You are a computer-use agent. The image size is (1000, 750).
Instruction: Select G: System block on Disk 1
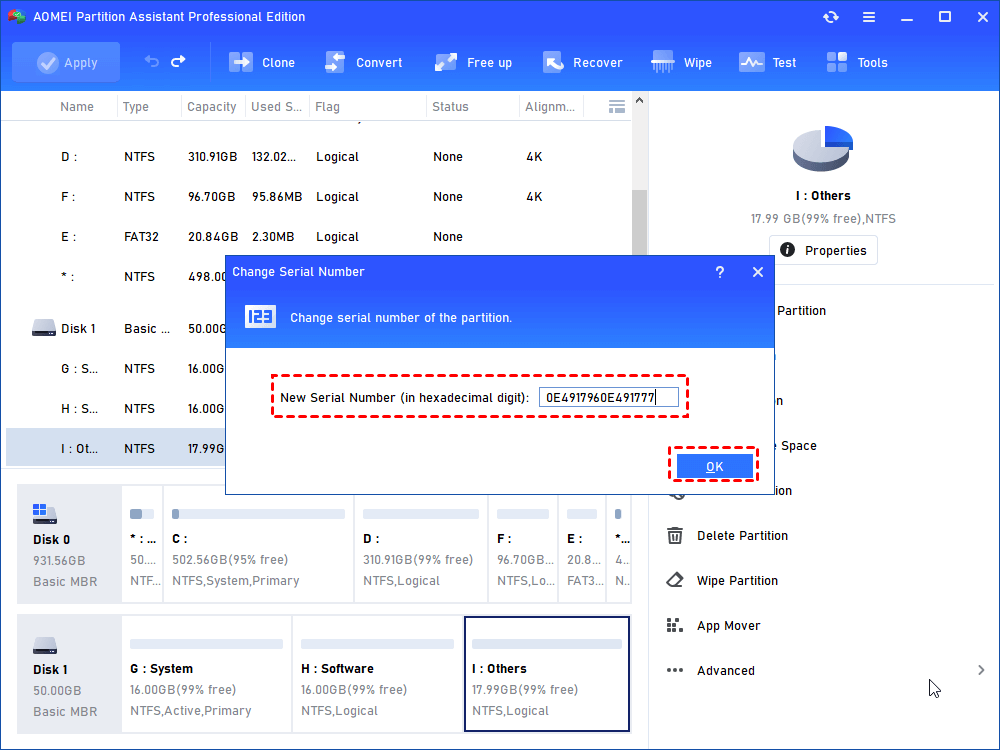pos(206,674)
